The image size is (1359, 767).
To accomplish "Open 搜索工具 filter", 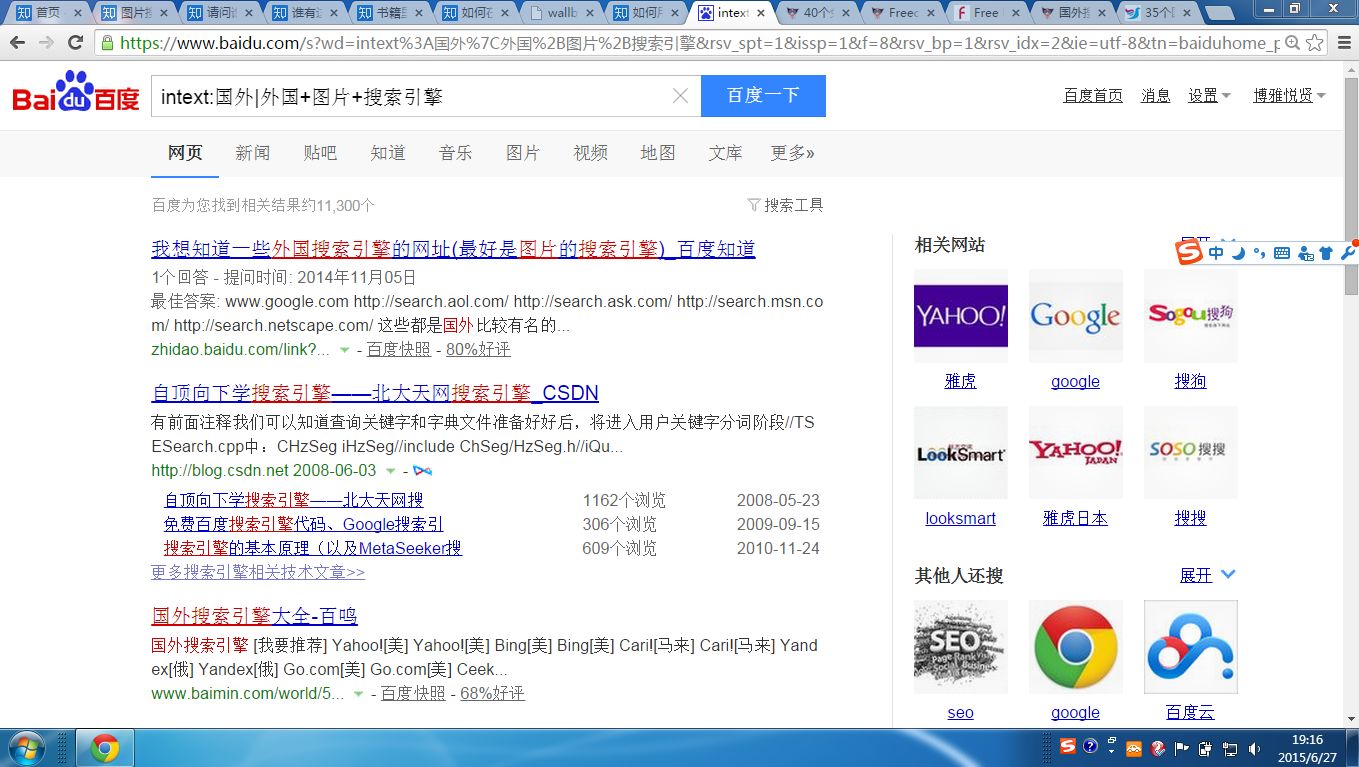I will pos(786,205).
